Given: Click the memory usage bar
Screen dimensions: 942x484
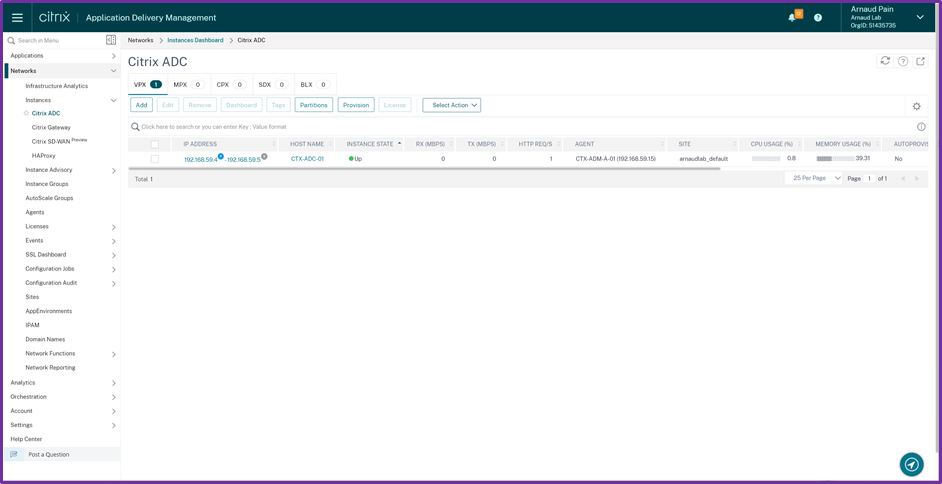Looking at the screenshot, I should [x=835, y=159].
